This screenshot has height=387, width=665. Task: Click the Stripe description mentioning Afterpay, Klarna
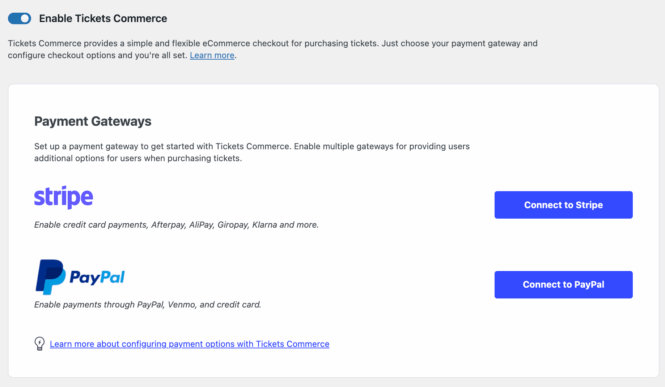click(x=176, y=225)
